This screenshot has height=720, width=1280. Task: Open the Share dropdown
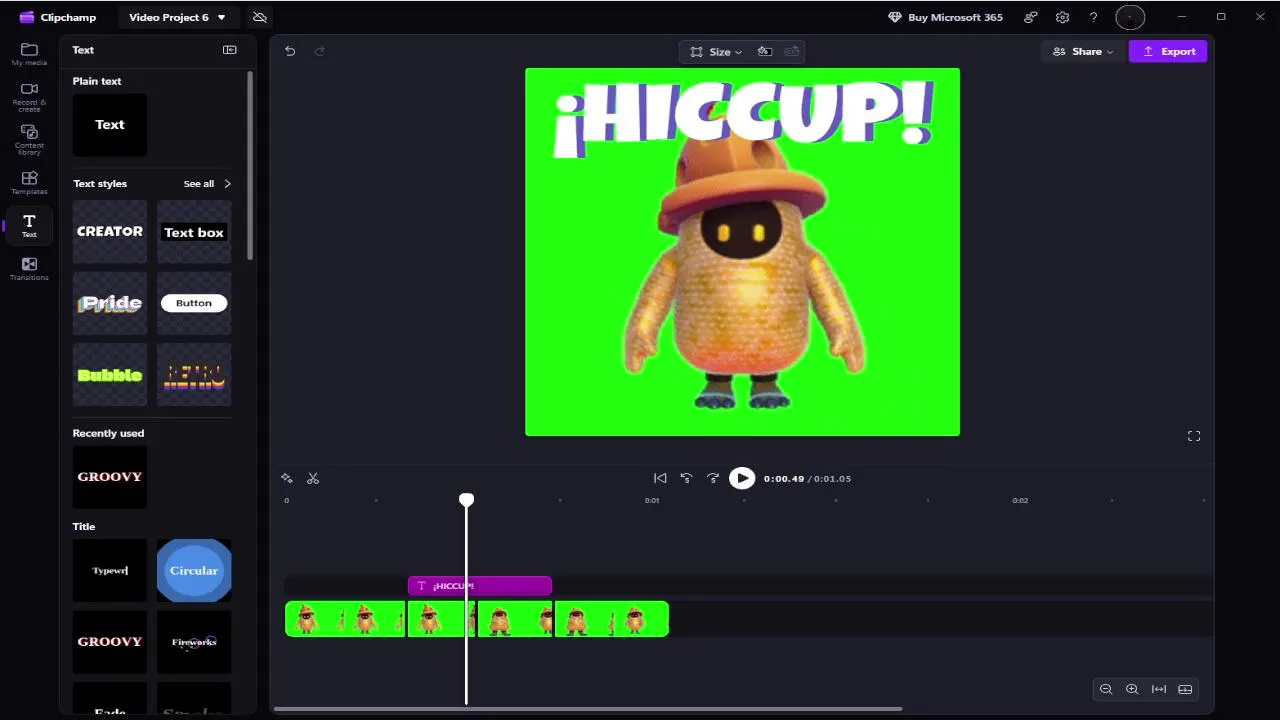(1083, 51)
